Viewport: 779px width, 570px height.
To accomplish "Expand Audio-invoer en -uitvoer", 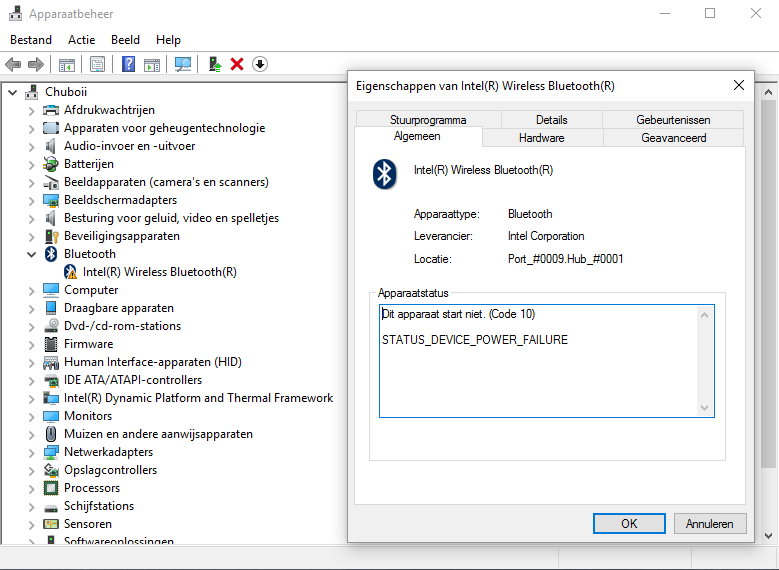I will tap(31, 147).
